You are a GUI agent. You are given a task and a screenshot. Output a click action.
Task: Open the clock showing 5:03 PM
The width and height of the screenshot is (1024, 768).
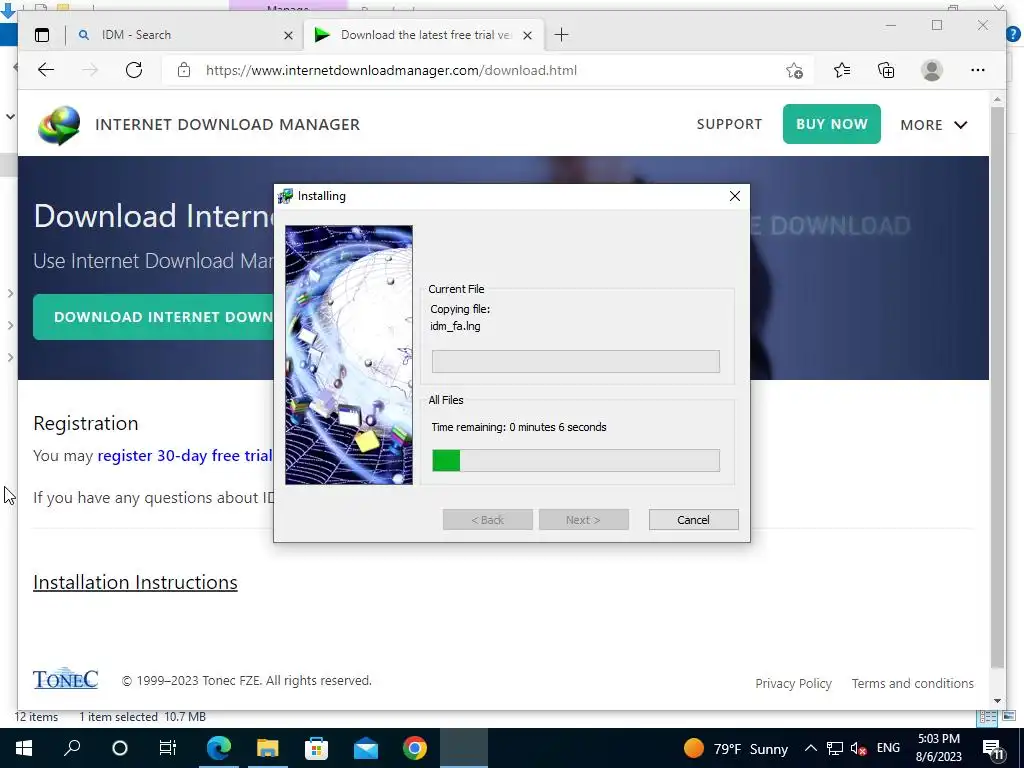pos(938,748)
